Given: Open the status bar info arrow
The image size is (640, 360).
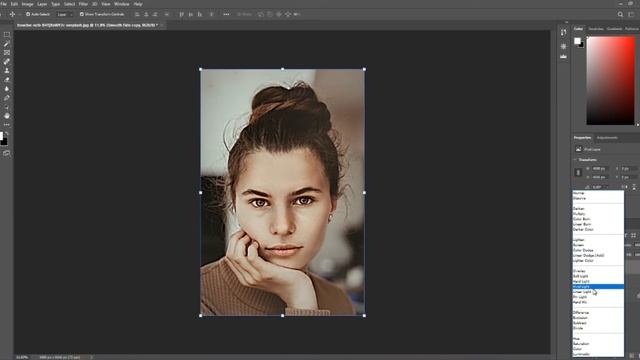Looking at the screenshot, I should click(x=91, y=357).
